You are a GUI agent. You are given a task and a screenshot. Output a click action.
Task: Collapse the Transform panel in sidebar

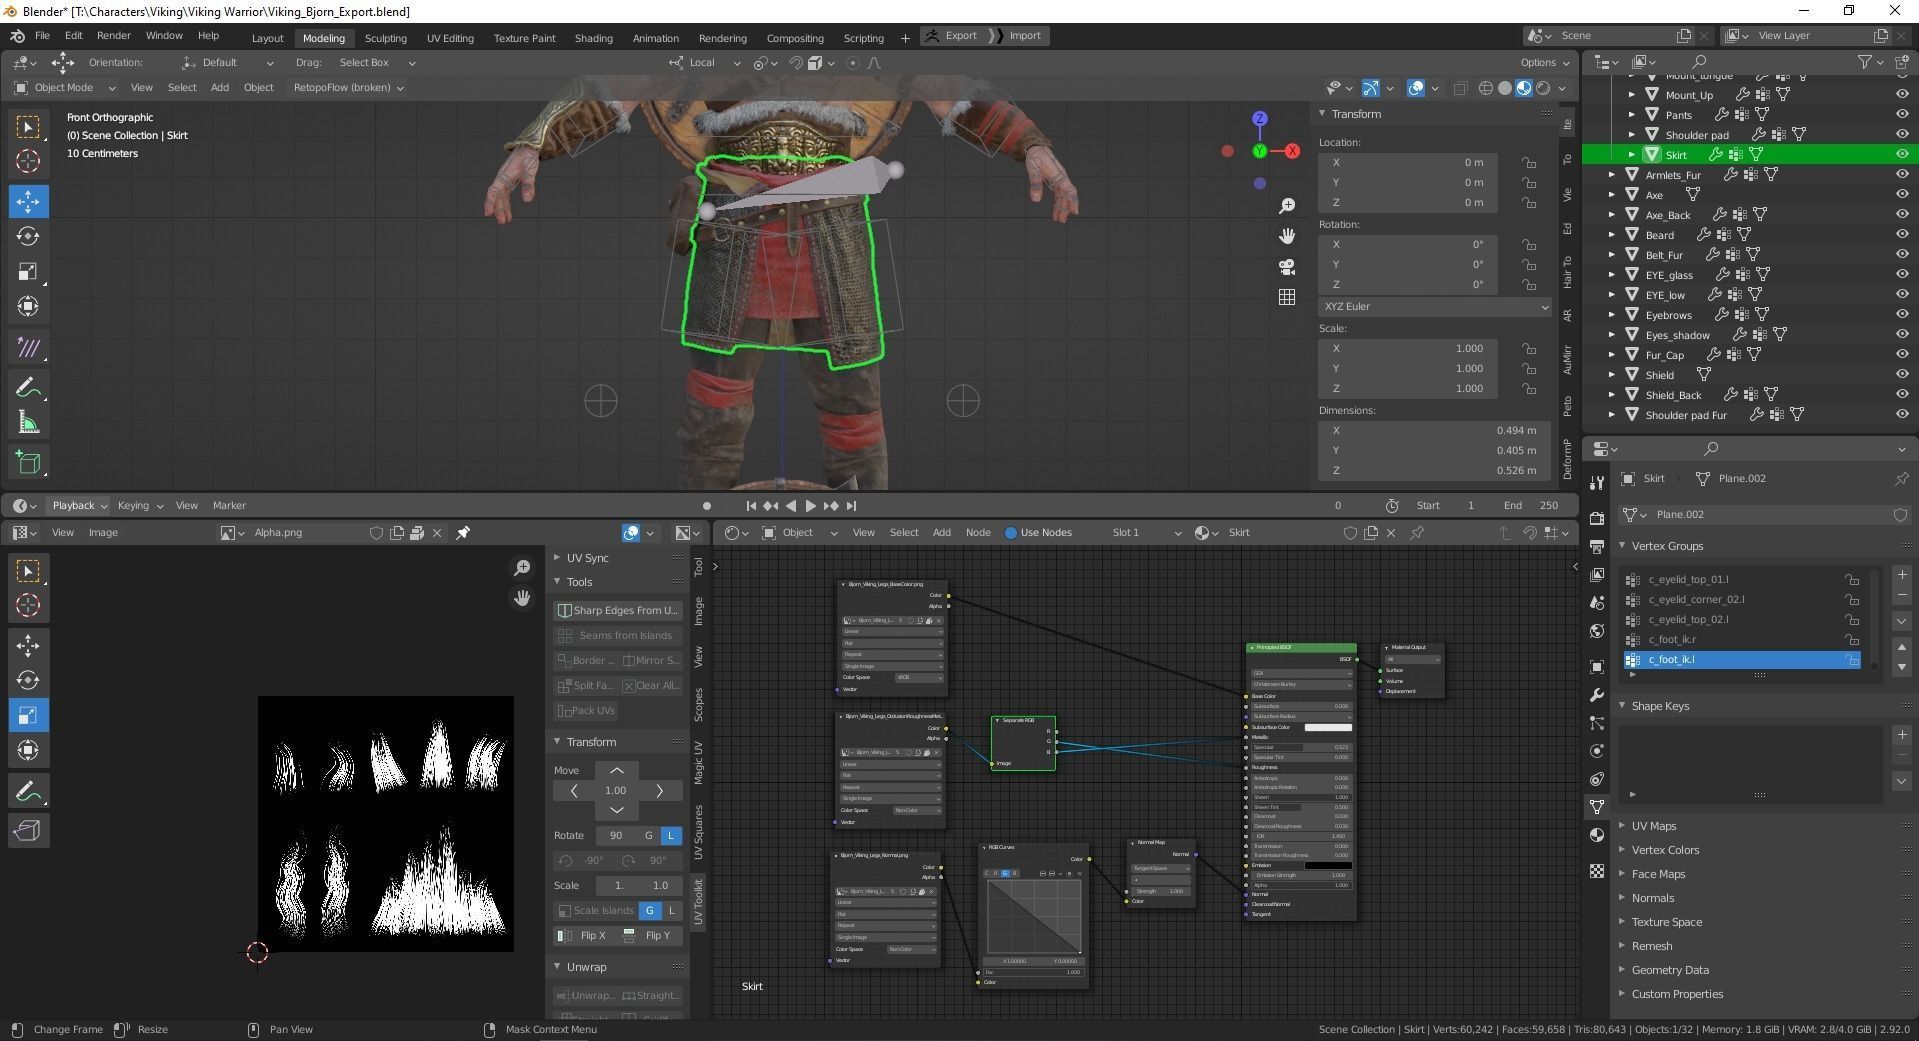[1322, 114]
